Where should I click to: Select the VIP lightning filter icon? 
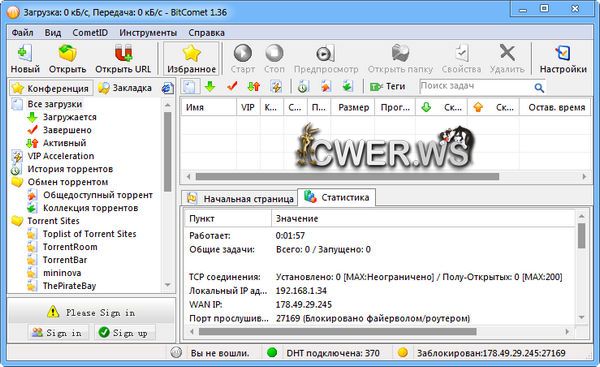(276, 86)
